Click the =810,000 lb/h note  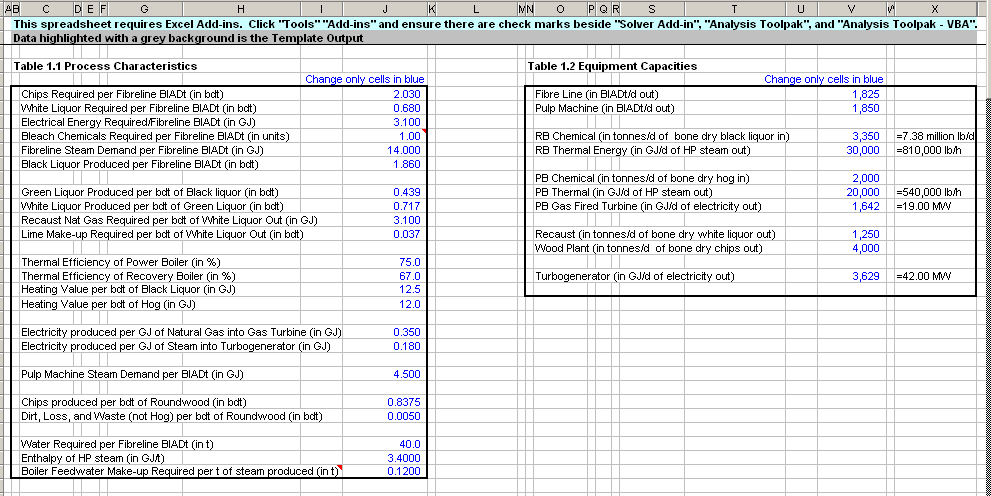coord(928,150)
